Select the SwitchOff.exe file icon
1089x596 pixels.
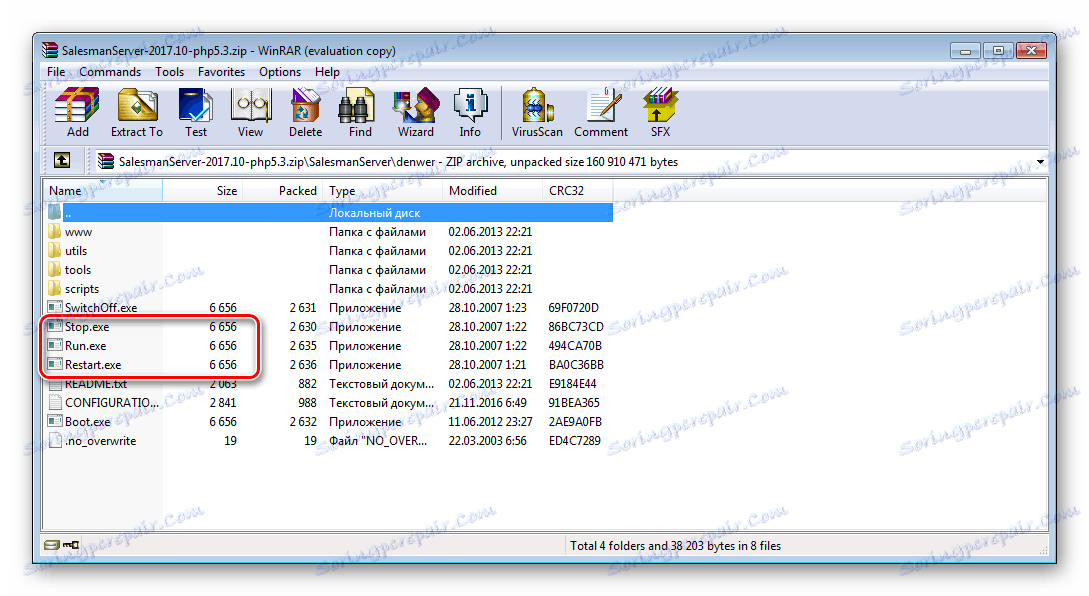55,307
